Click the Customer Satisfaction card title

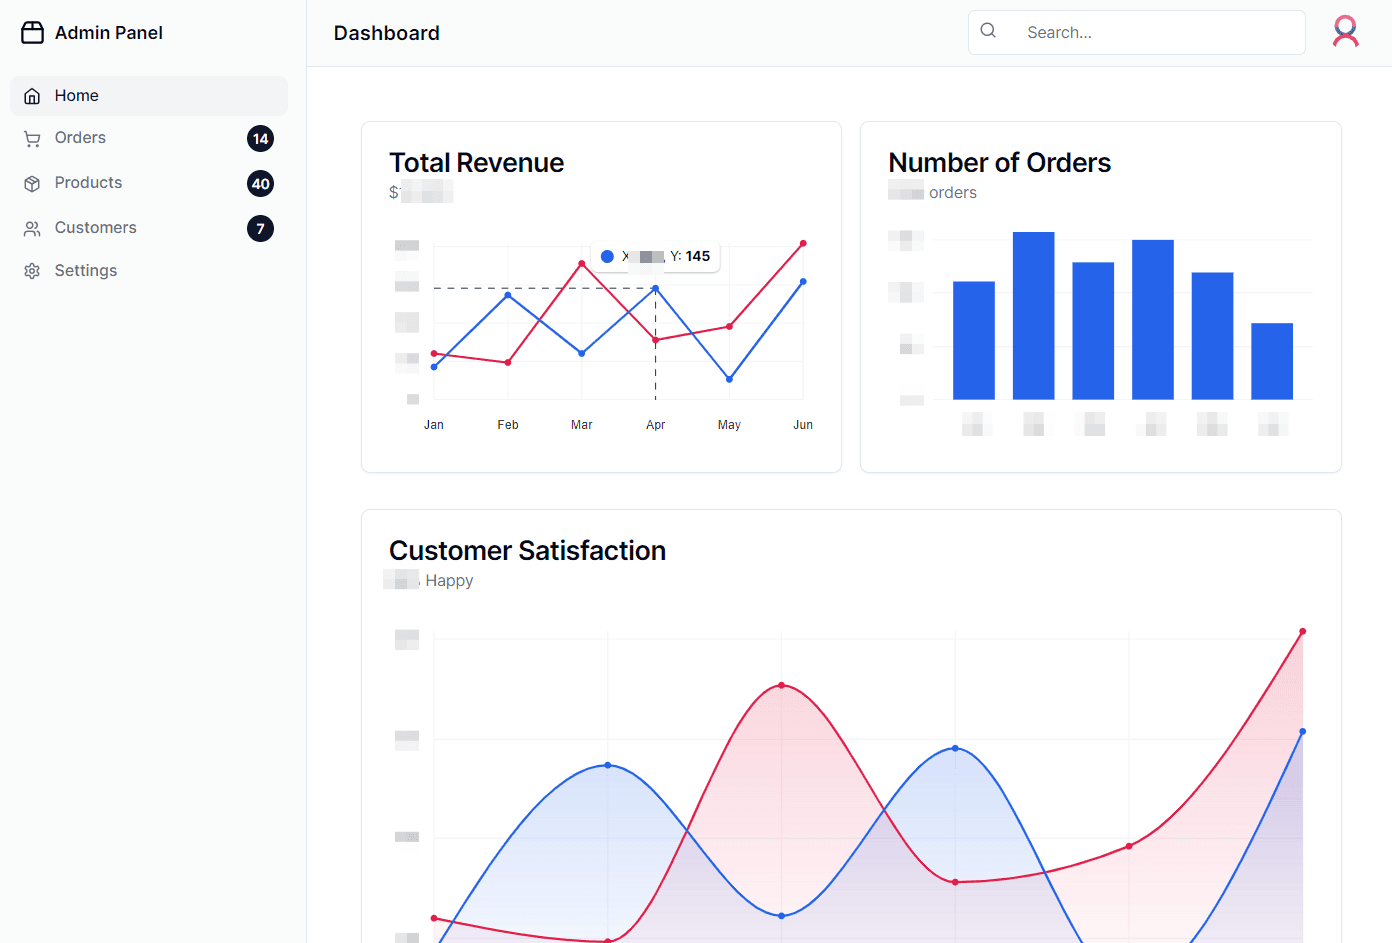[x=527, y=551]
